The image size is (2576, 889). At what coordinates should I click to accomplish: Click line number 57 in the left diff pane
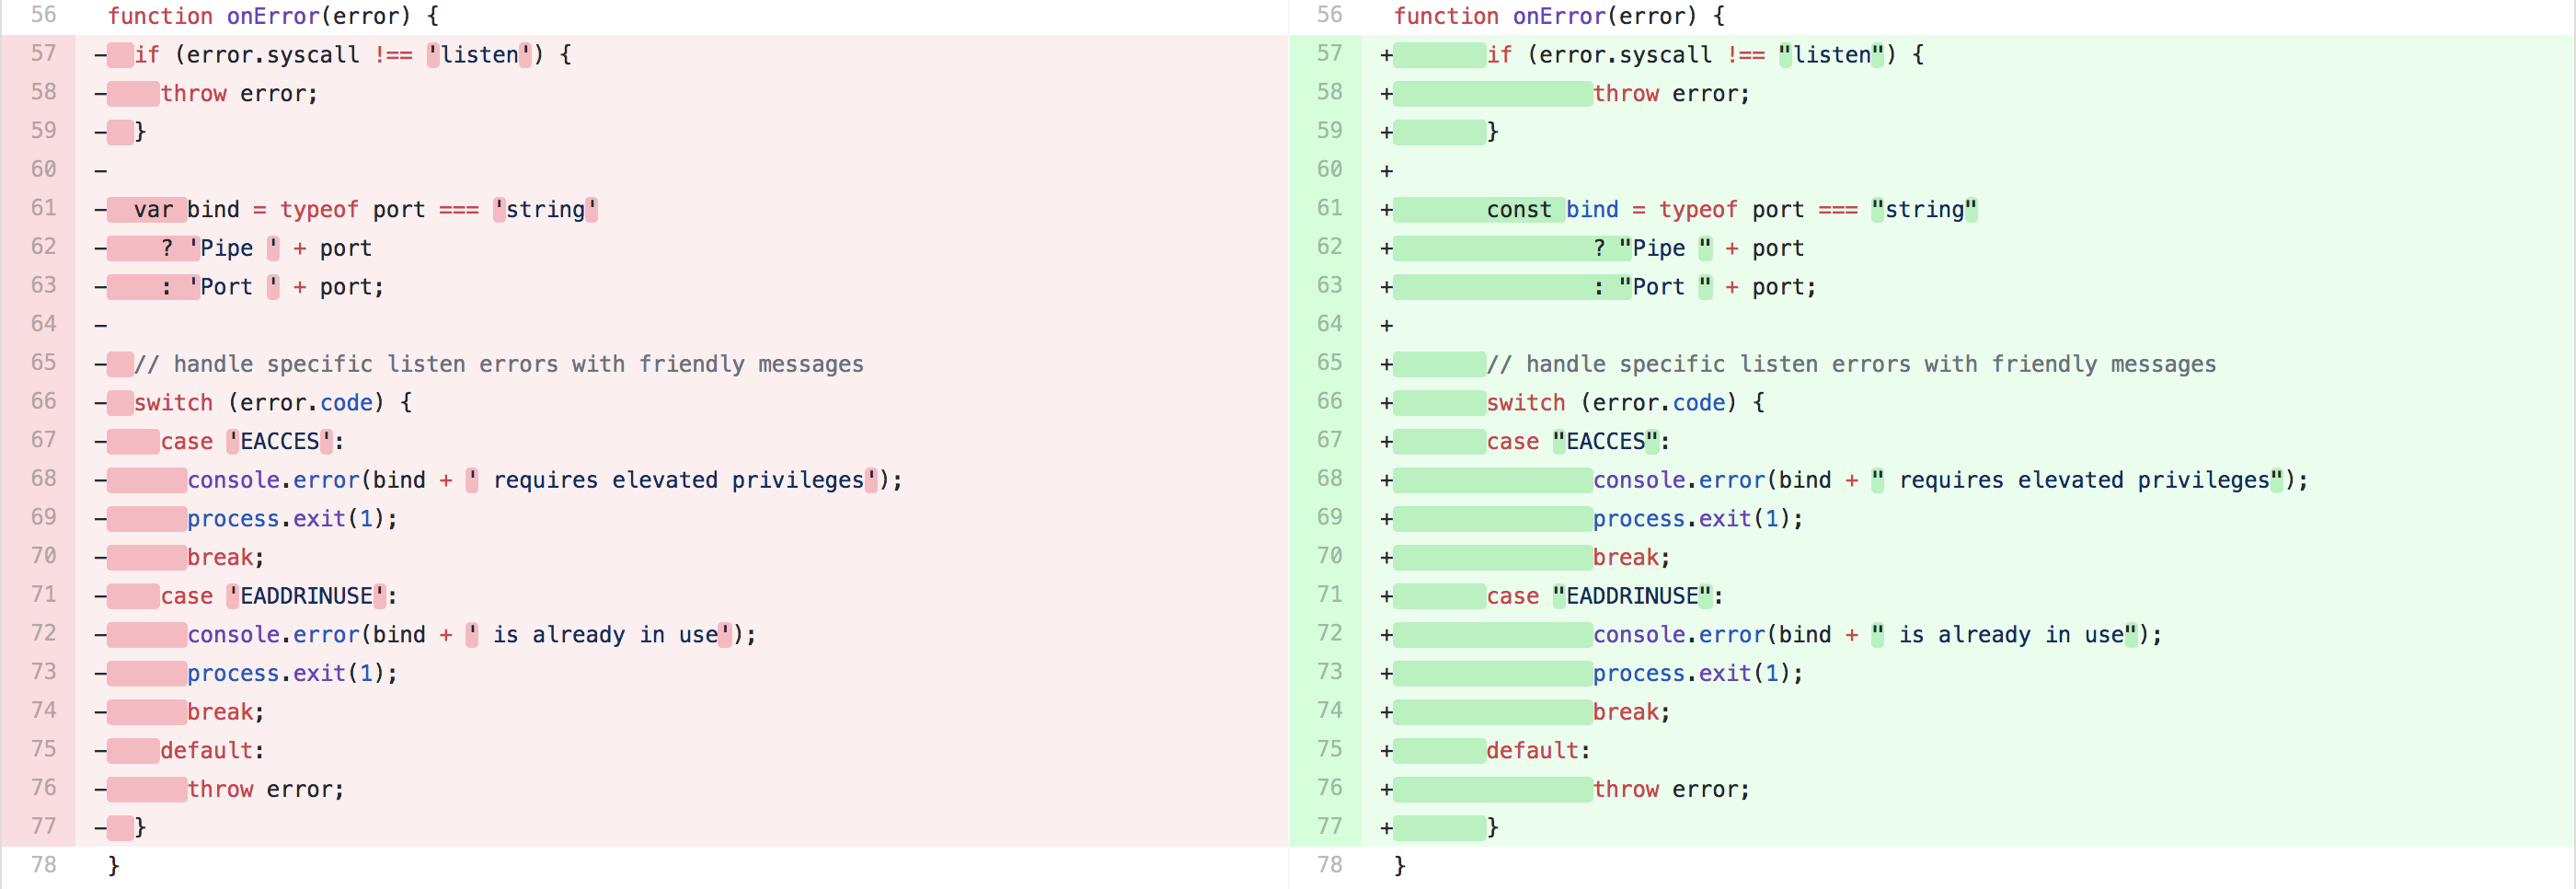43,54
